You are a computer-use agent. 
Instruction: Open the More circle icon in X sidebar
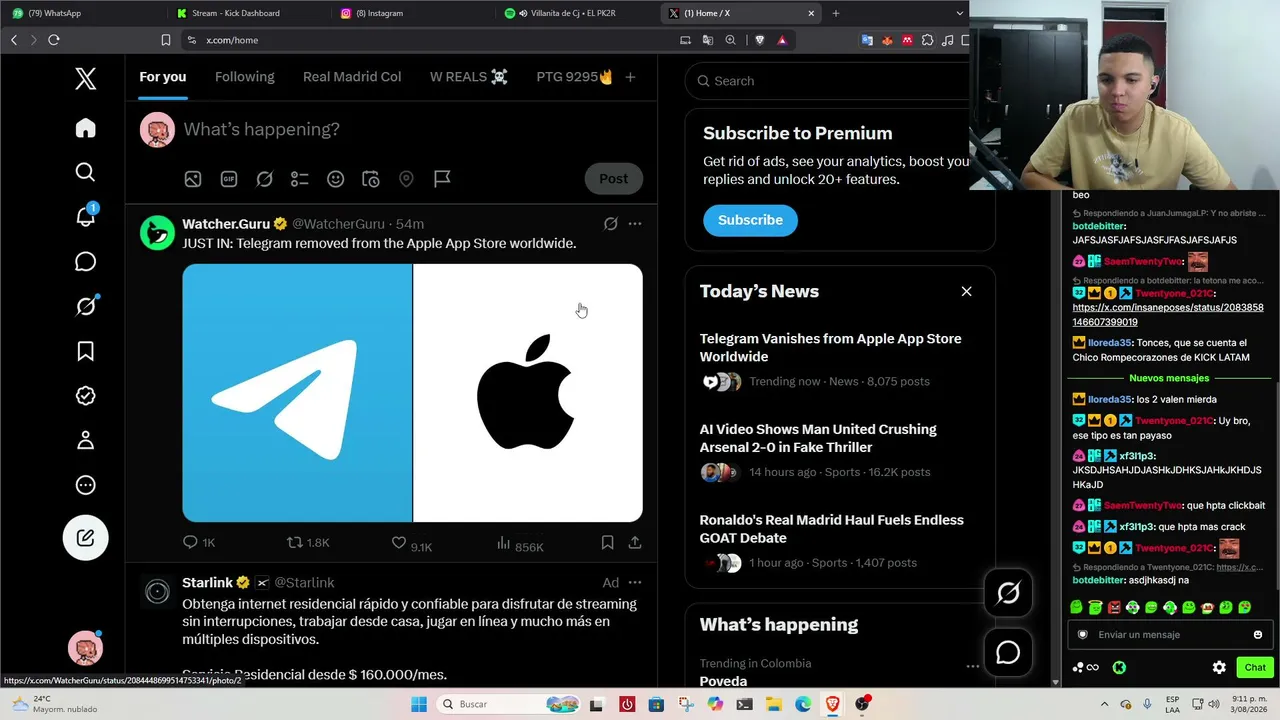[x=86, y=485]
